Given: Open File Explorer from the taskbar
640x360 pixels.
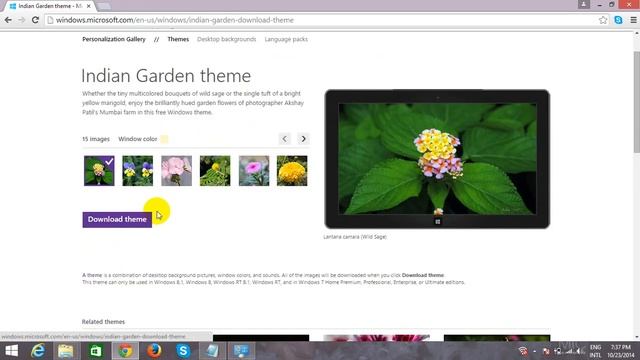Looking at the screenshot, I should (65, 351).
